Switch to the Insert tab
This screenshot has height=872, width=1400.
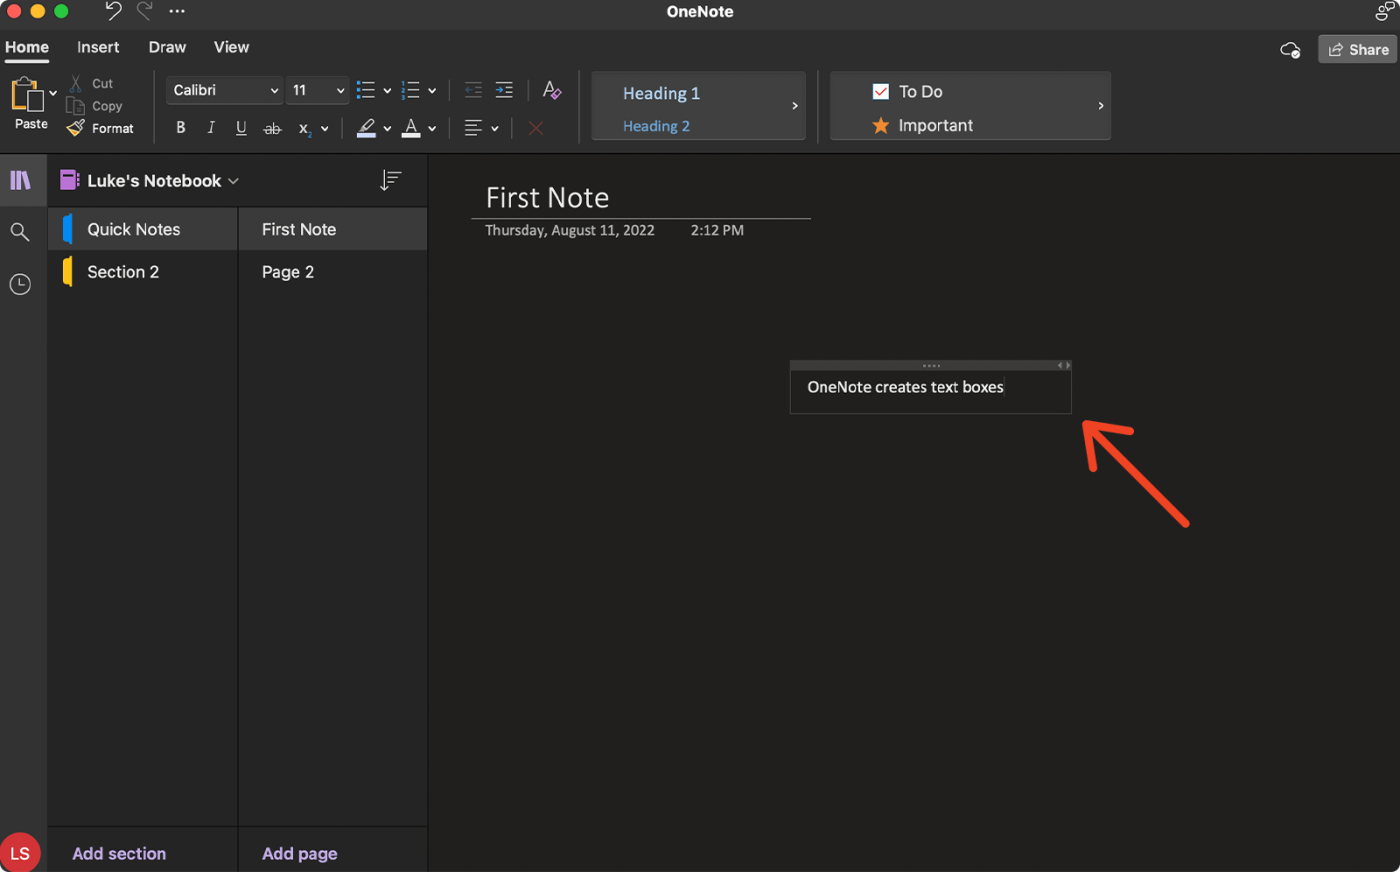[98, 47]
